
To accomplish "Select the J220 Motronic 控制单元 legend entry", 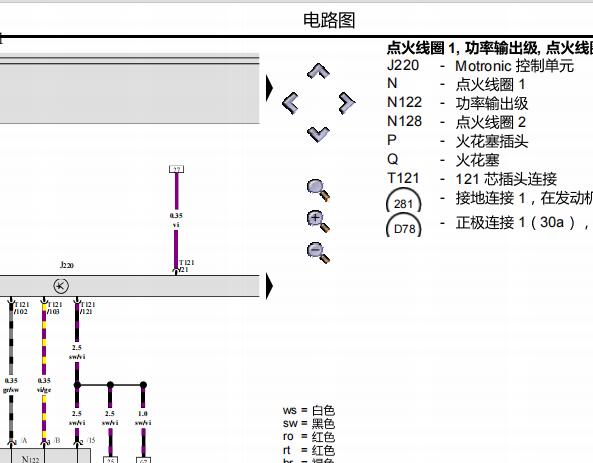I will 480,66.
